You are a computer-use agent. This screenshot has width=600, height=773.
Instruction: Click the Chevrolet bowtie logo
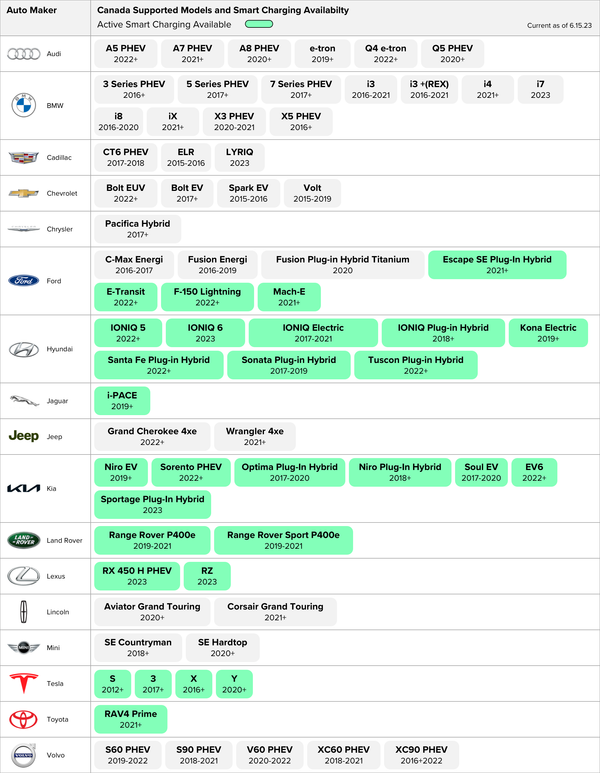click(x=23, y=194)
